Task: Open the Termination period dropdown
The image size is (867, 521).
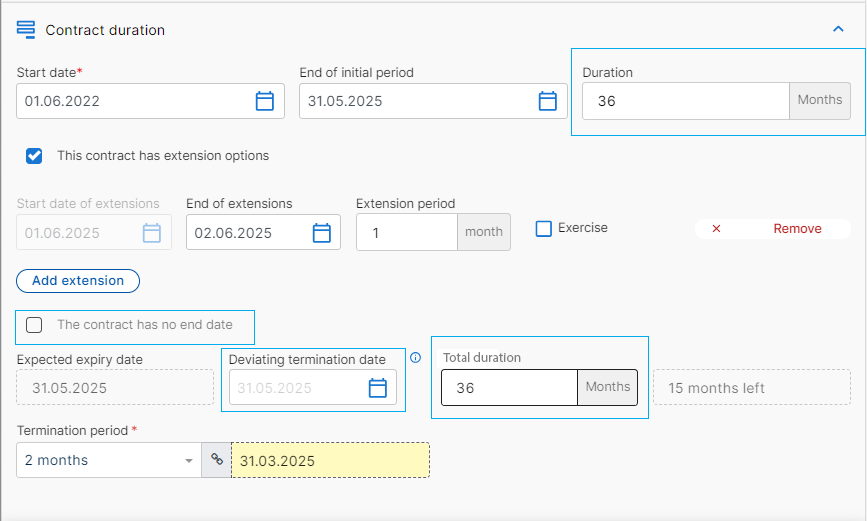Action: click(x=109, y=460)
